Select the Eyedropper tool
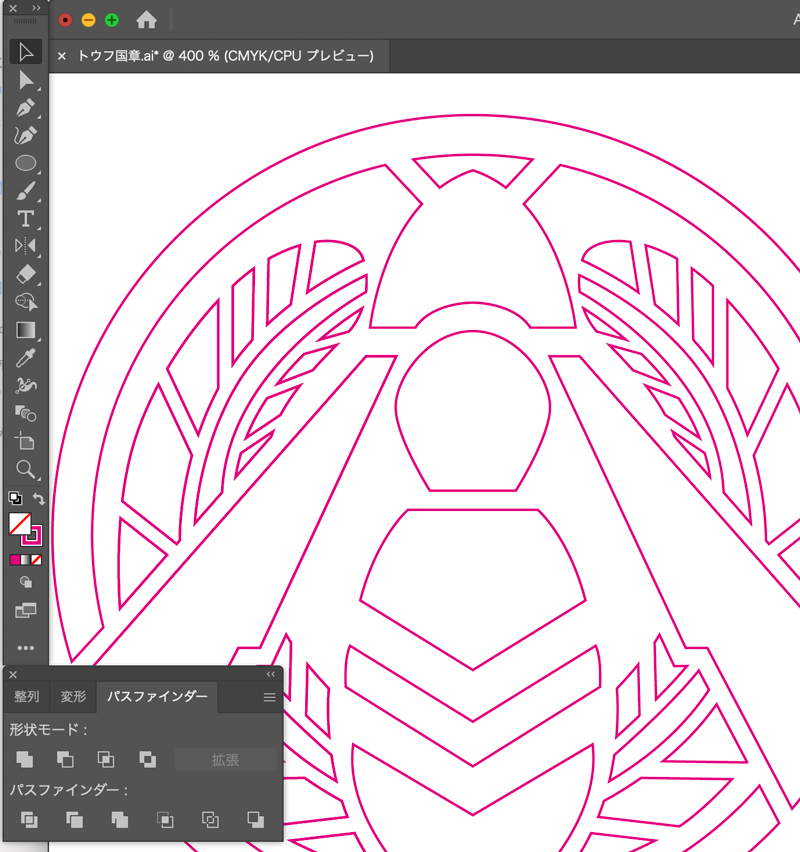This screenshot has height=852, width=800. (26, 358)
